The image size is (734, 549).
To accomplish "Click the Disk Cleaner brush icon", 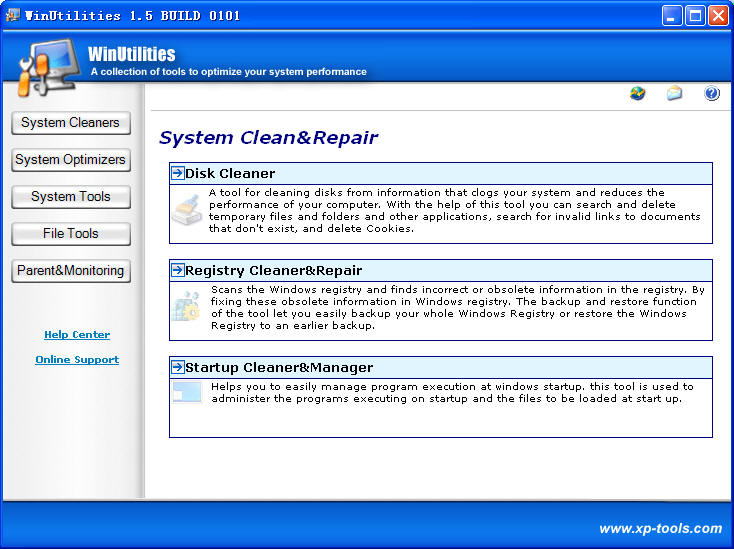I will point(187,210).
